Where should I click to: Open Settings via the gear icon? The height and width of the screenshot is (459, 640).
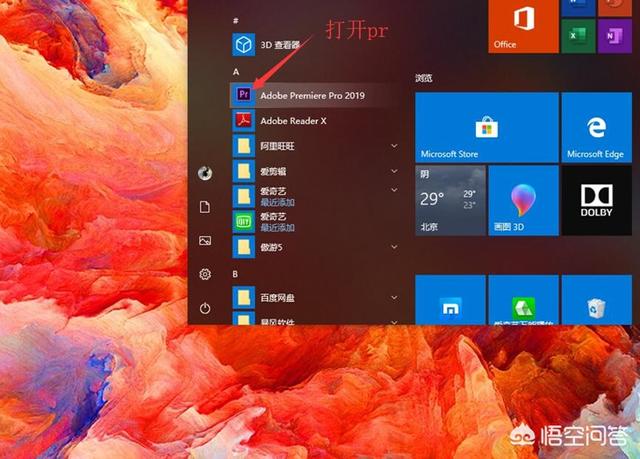[x=205, y=274]
